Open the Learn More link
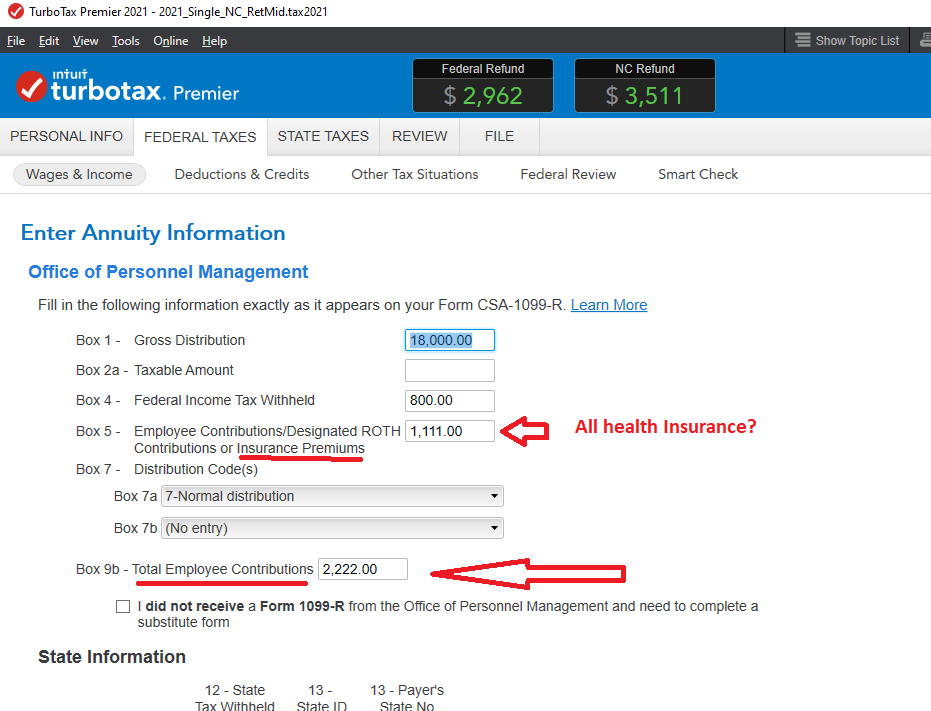The height and width of the screenshot is (711, 931). [609, 305]
